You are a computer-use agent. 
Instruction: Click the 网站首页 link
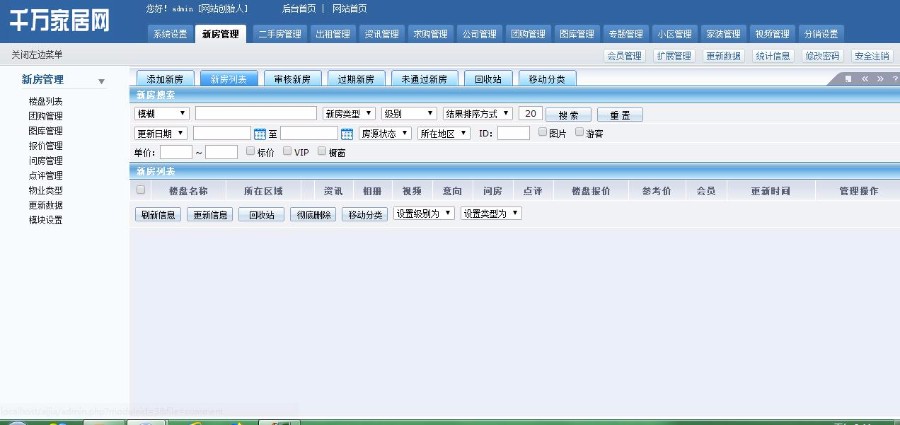350,9
